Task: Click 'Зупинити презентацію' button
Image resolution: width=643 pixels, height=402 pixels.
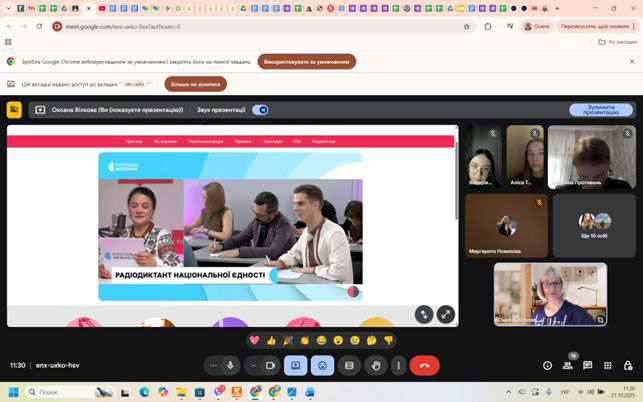Action: 601,110
